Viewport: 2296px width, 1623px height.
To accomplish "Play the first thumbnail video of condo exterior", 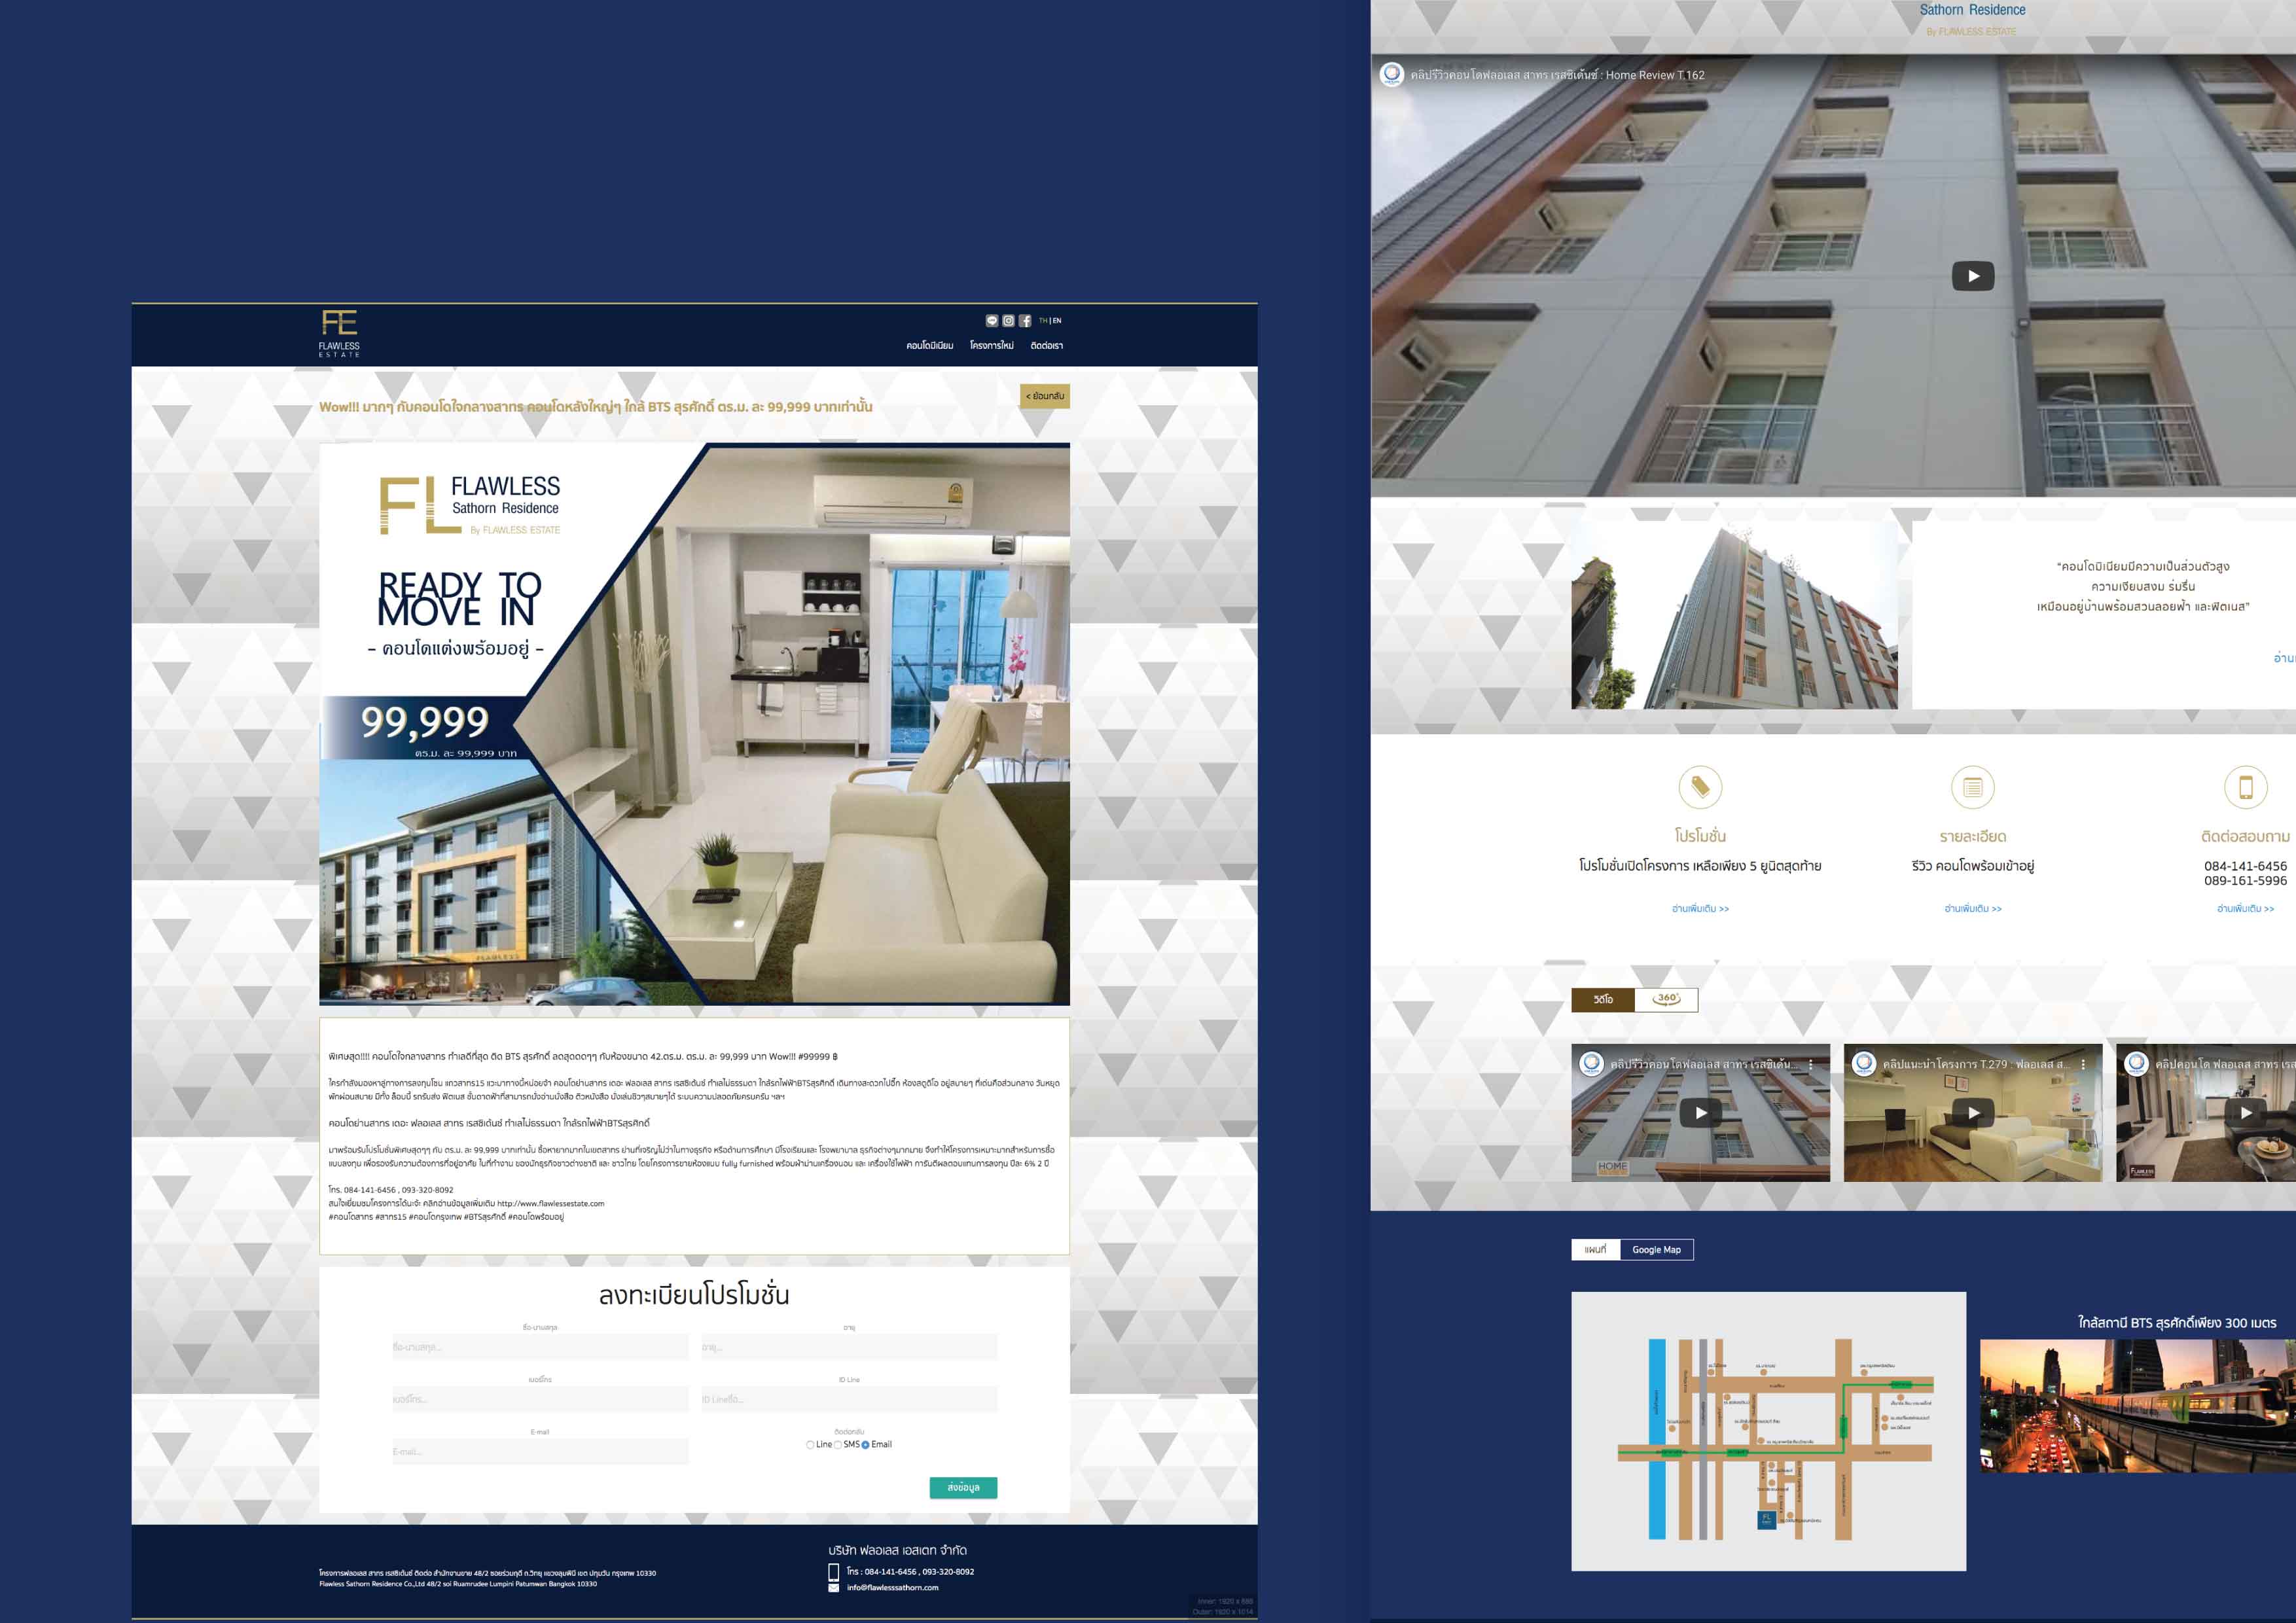I will [x=1700, y=1113].
